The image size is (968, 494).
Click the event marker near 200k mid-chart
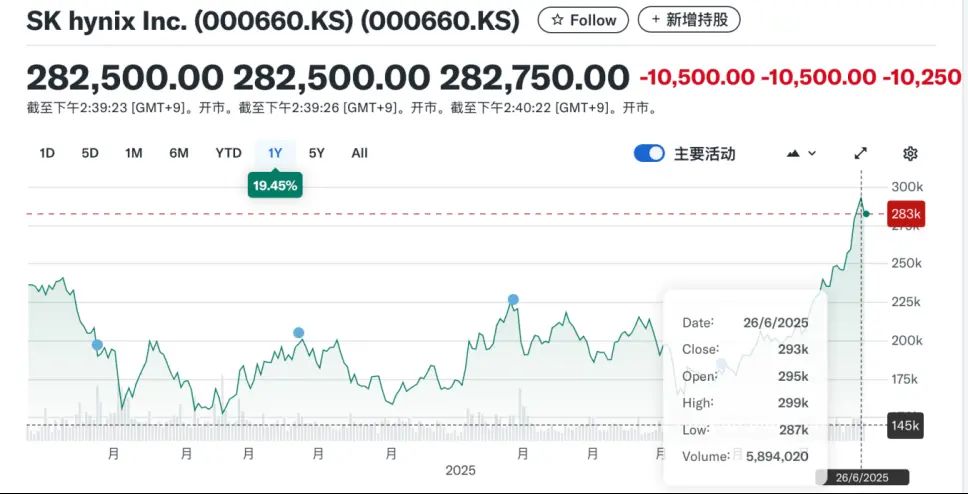tap(298, 333)
